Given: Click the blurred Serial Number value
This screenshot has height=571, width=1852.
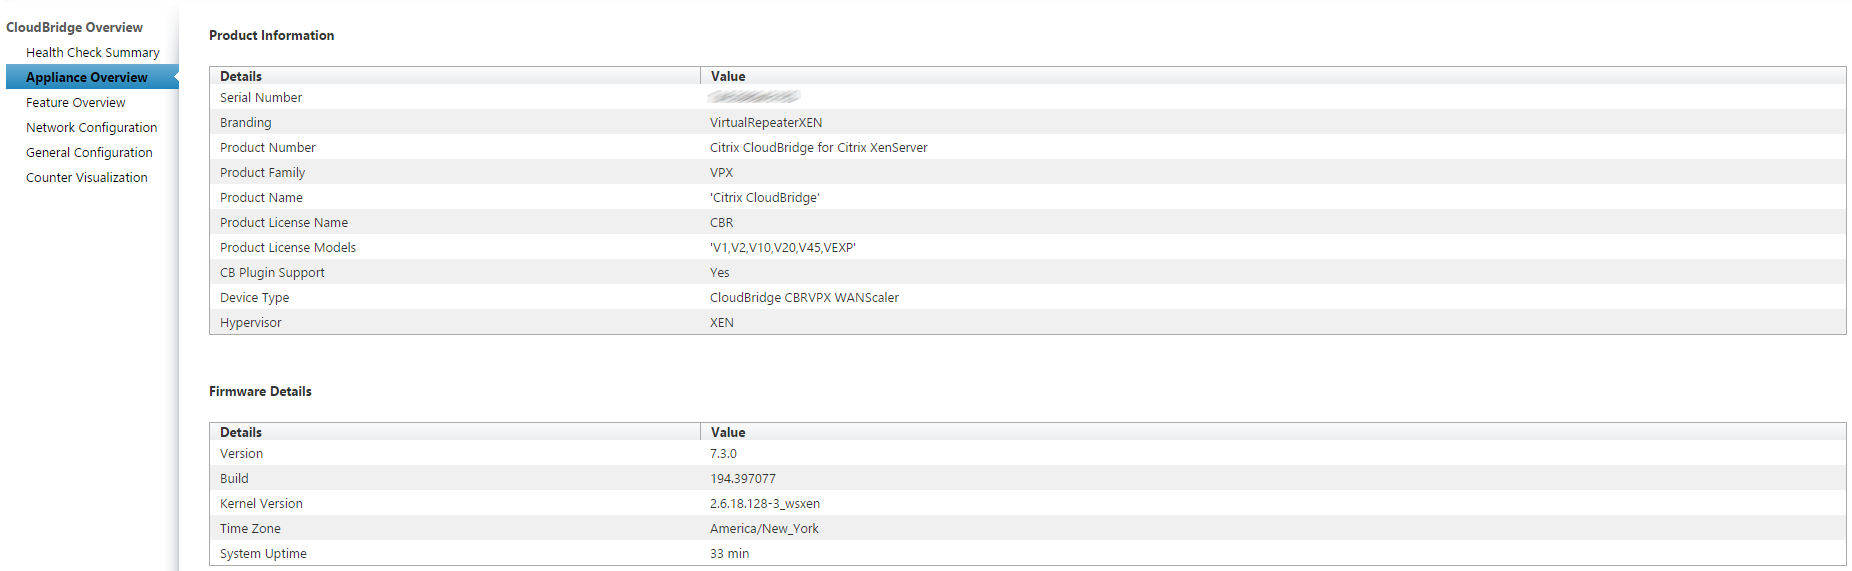Looking at the screenshot, I should tap(754, 97).
